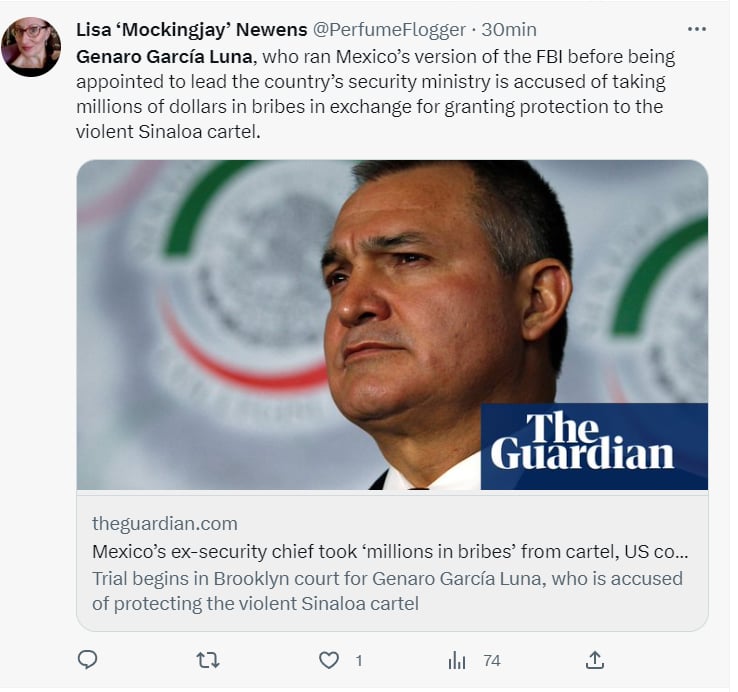Open the three-dot more options menu
The height and width of the screenshot is (692, 738).
point(697,29)
